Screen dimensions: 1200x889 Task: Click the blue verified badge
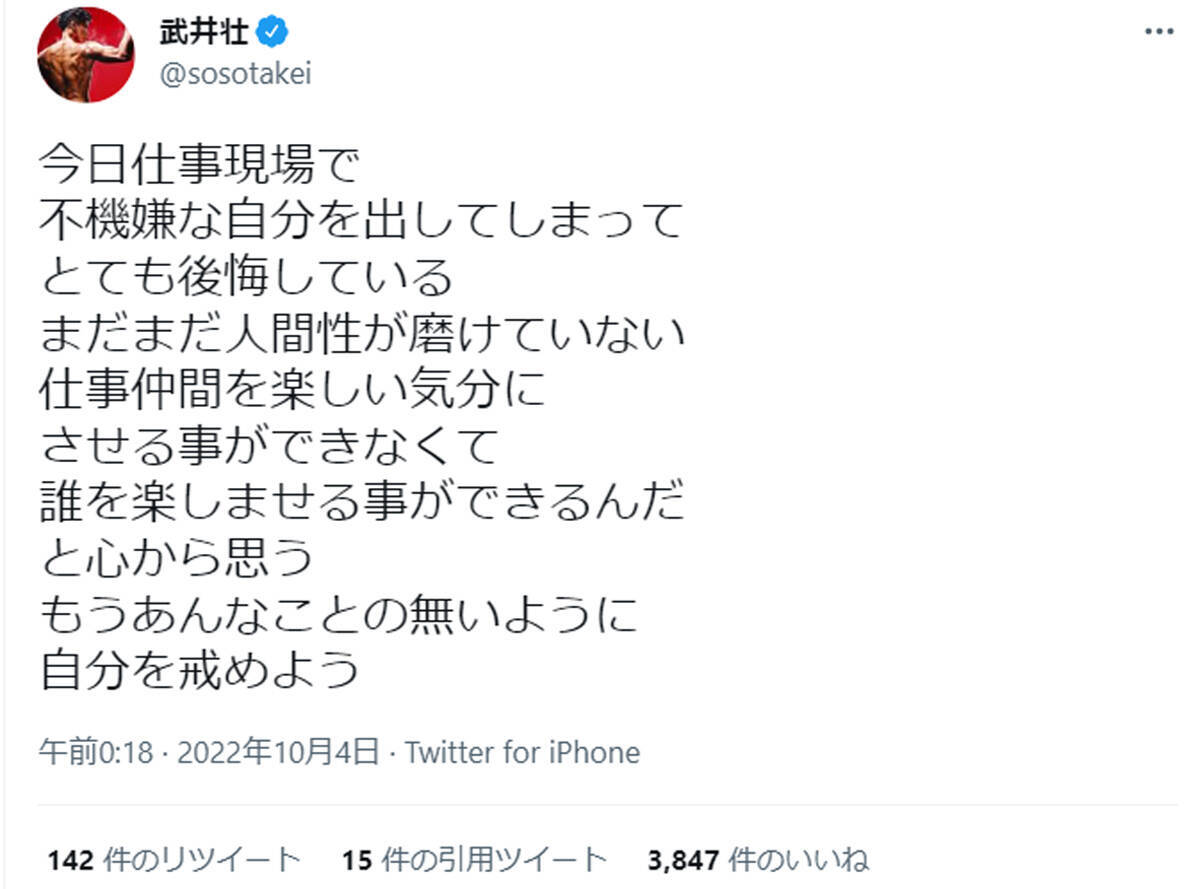[x=274, y=34]
